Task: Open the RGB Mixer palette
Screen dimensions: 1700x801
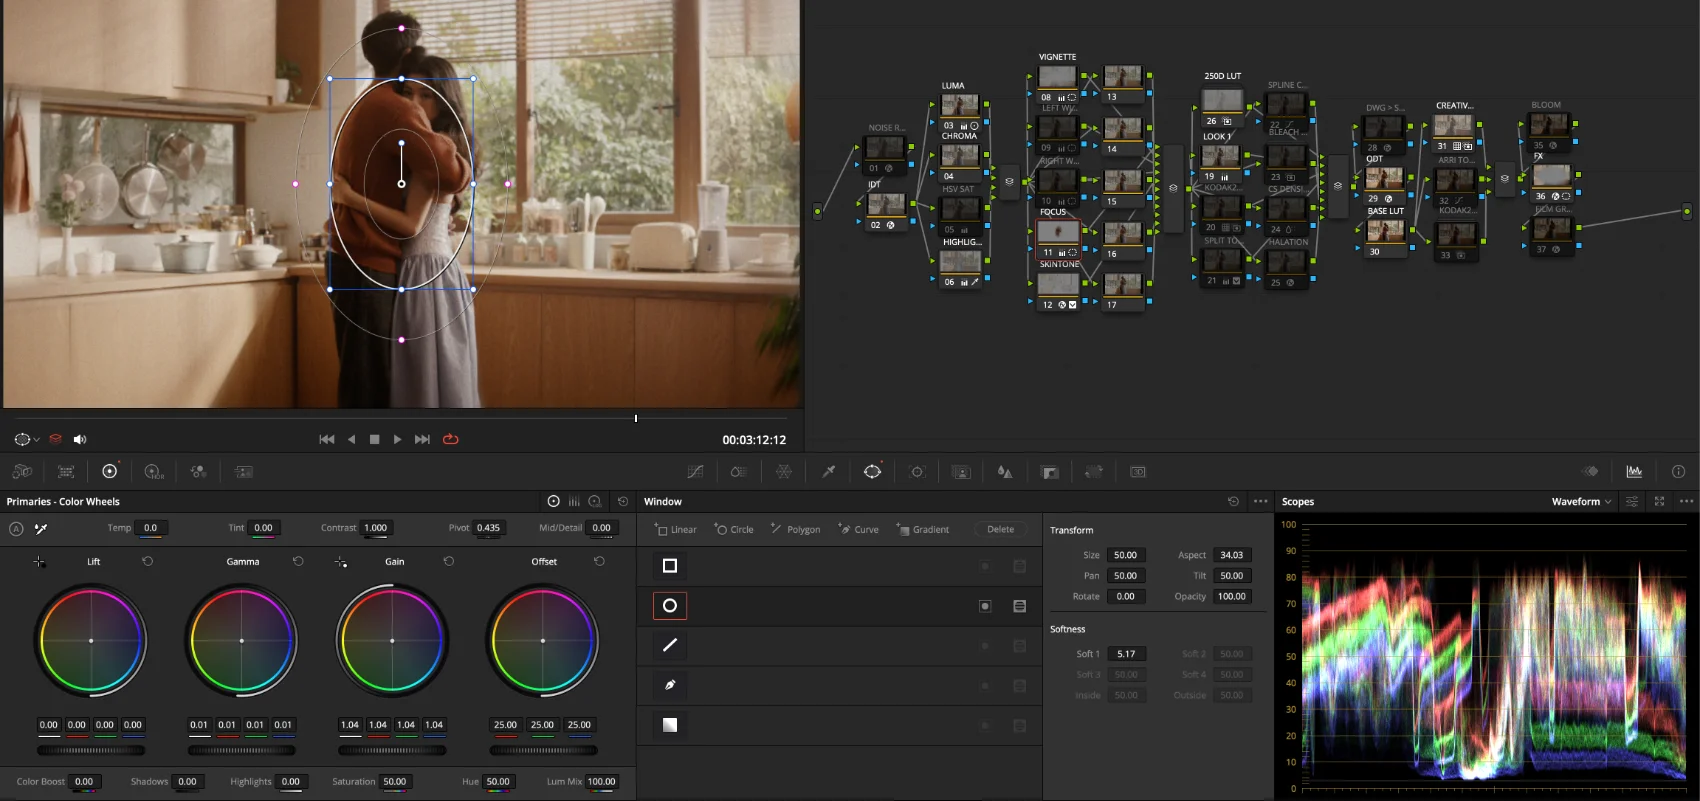Action: 198,472
